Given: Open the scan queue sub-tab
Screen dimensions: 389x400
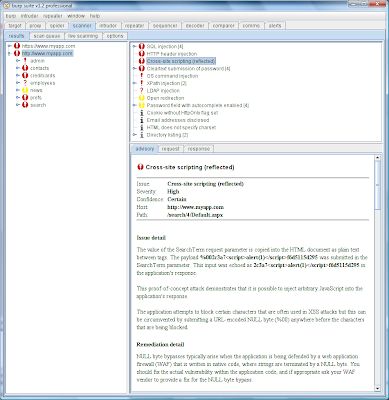Looking at the screenshot, I should point(47,36).
